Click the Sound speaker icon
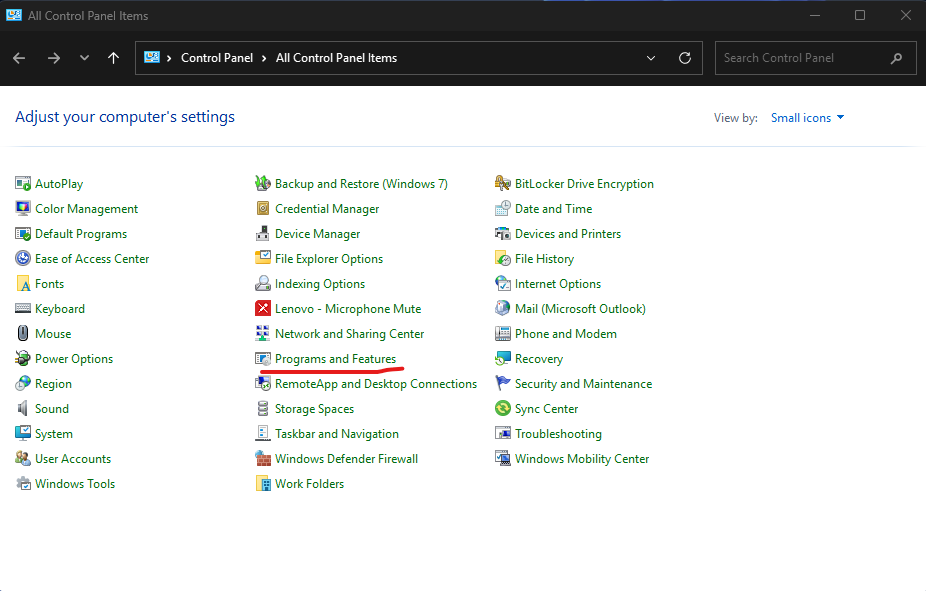Image resolution: width=926 pixels, height=591 pixels. coord(23,409)
